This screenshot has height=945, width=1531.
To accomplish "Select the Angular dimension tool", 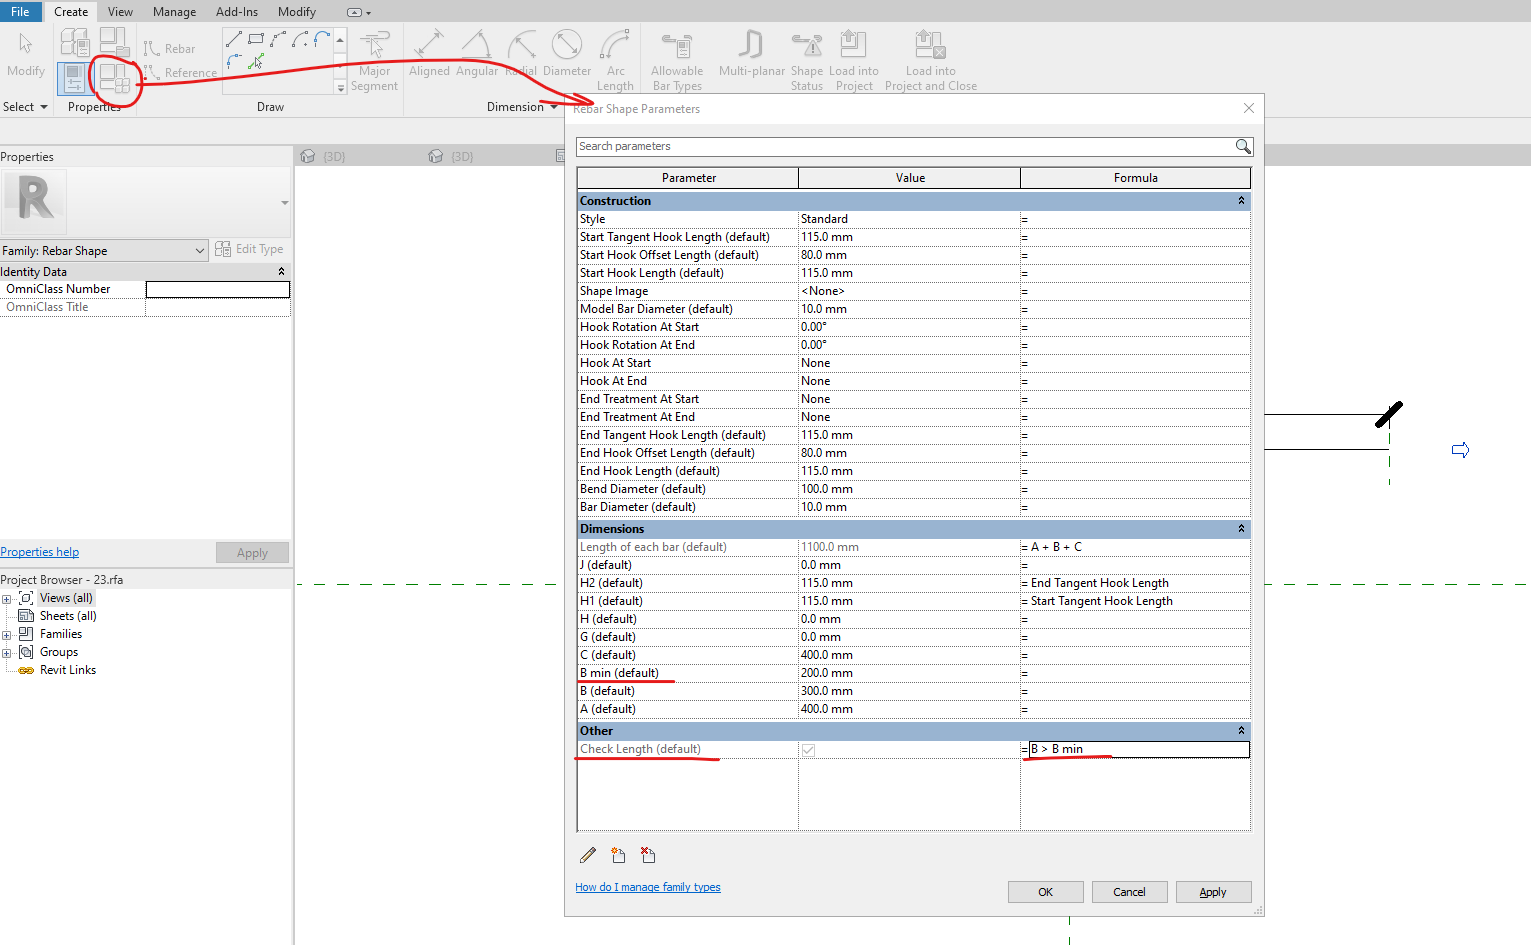I will [477, 55].
